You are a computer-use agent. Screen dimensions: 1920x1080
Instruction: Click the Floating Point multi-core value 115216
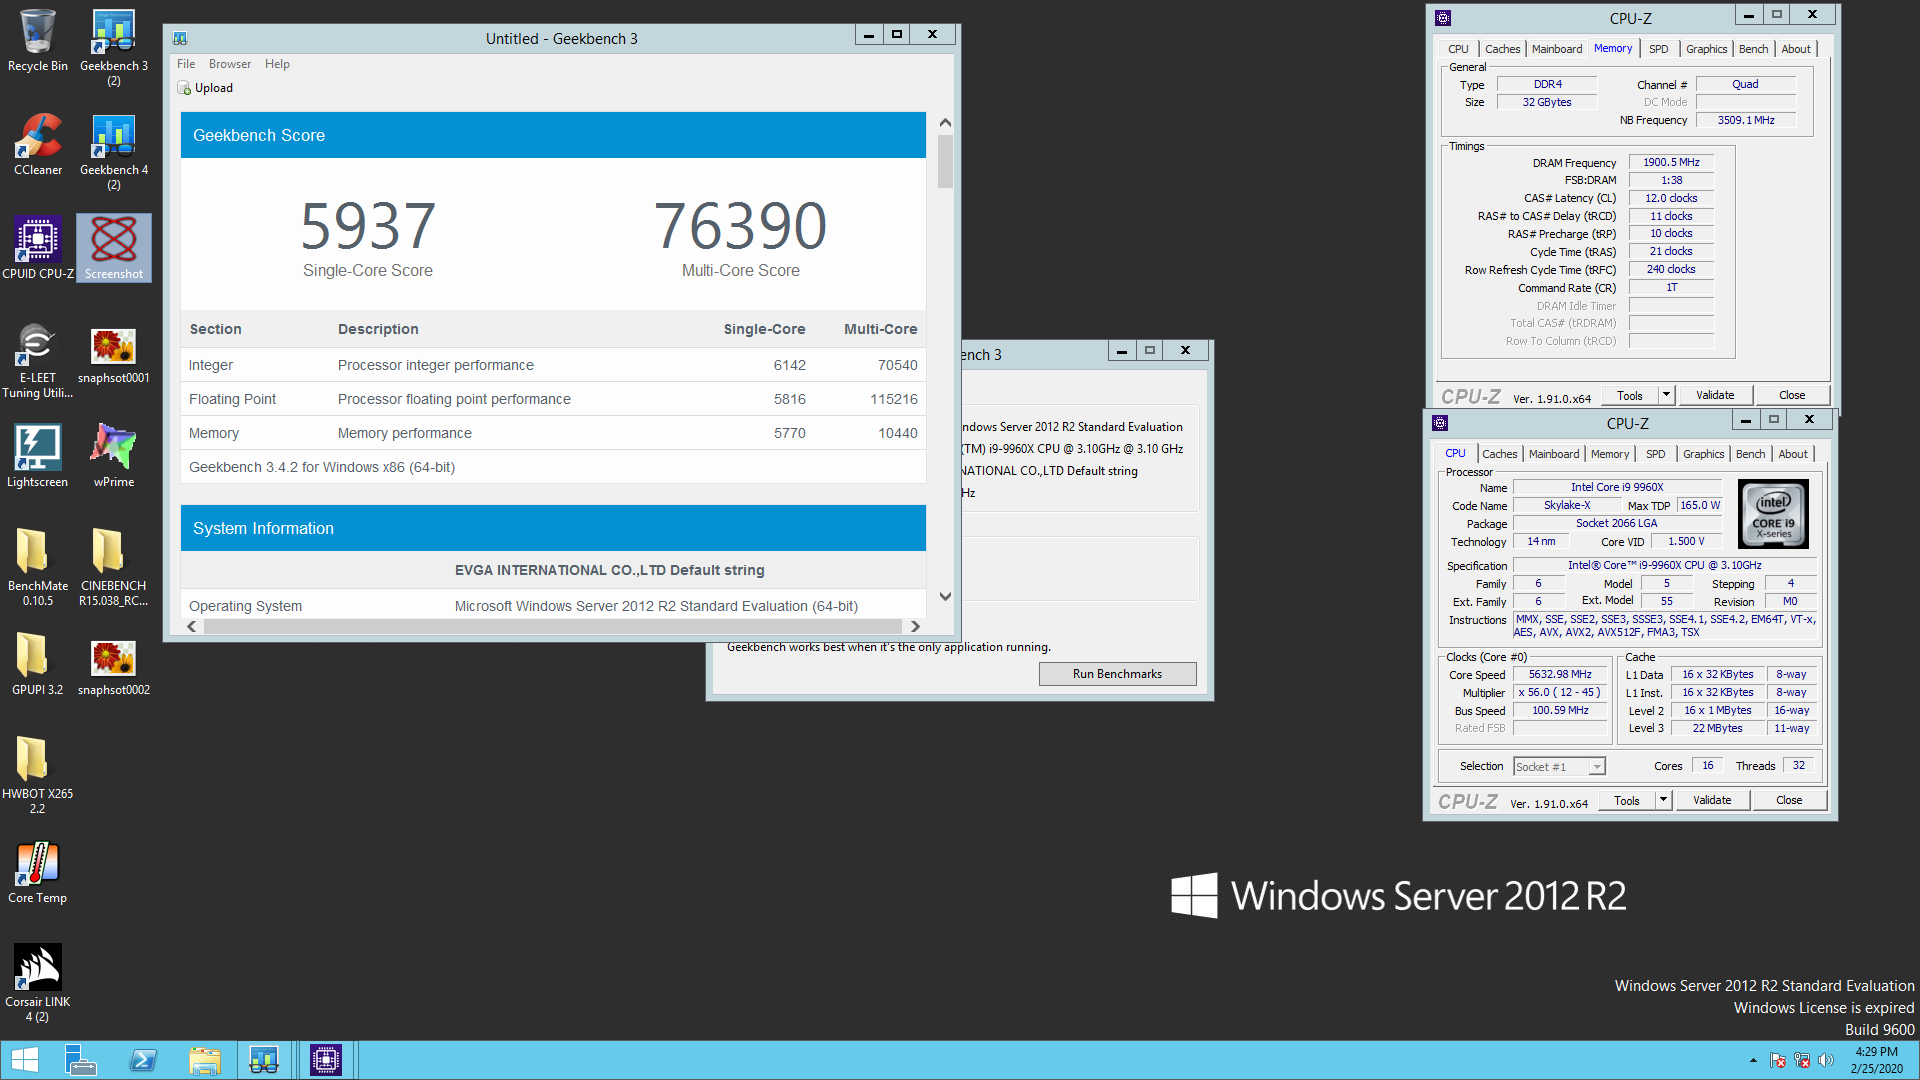[893, 399]
